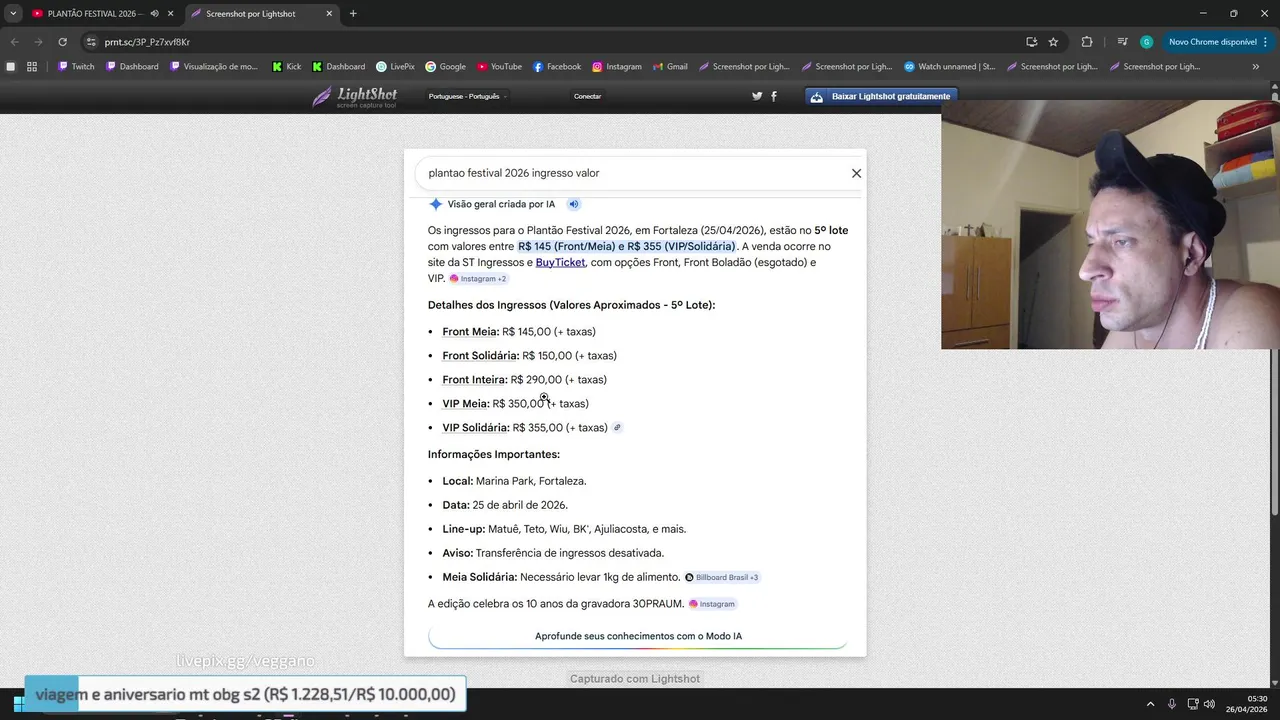Viewport: 1280px width, 720px height.
Task: Open the Lightshot Twitter icon
Action: (757, 96)
